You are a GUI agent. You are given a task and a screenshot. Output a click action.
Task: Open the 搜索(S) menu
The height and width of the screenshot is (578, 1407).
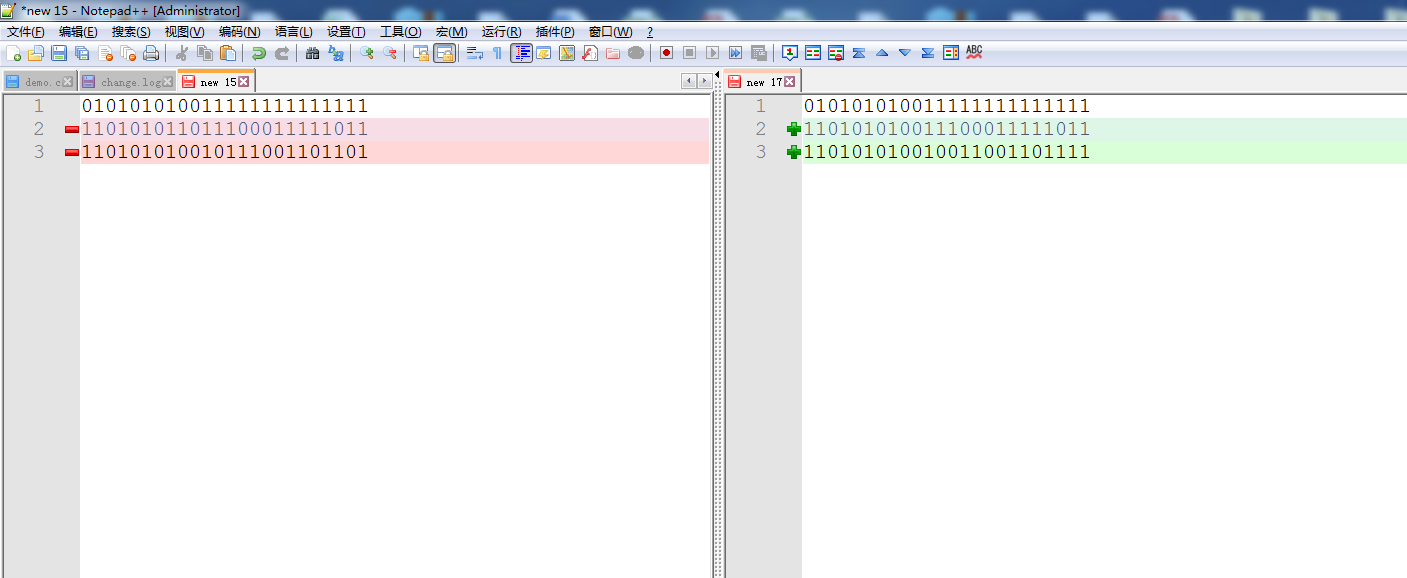(x=131, y=32)
